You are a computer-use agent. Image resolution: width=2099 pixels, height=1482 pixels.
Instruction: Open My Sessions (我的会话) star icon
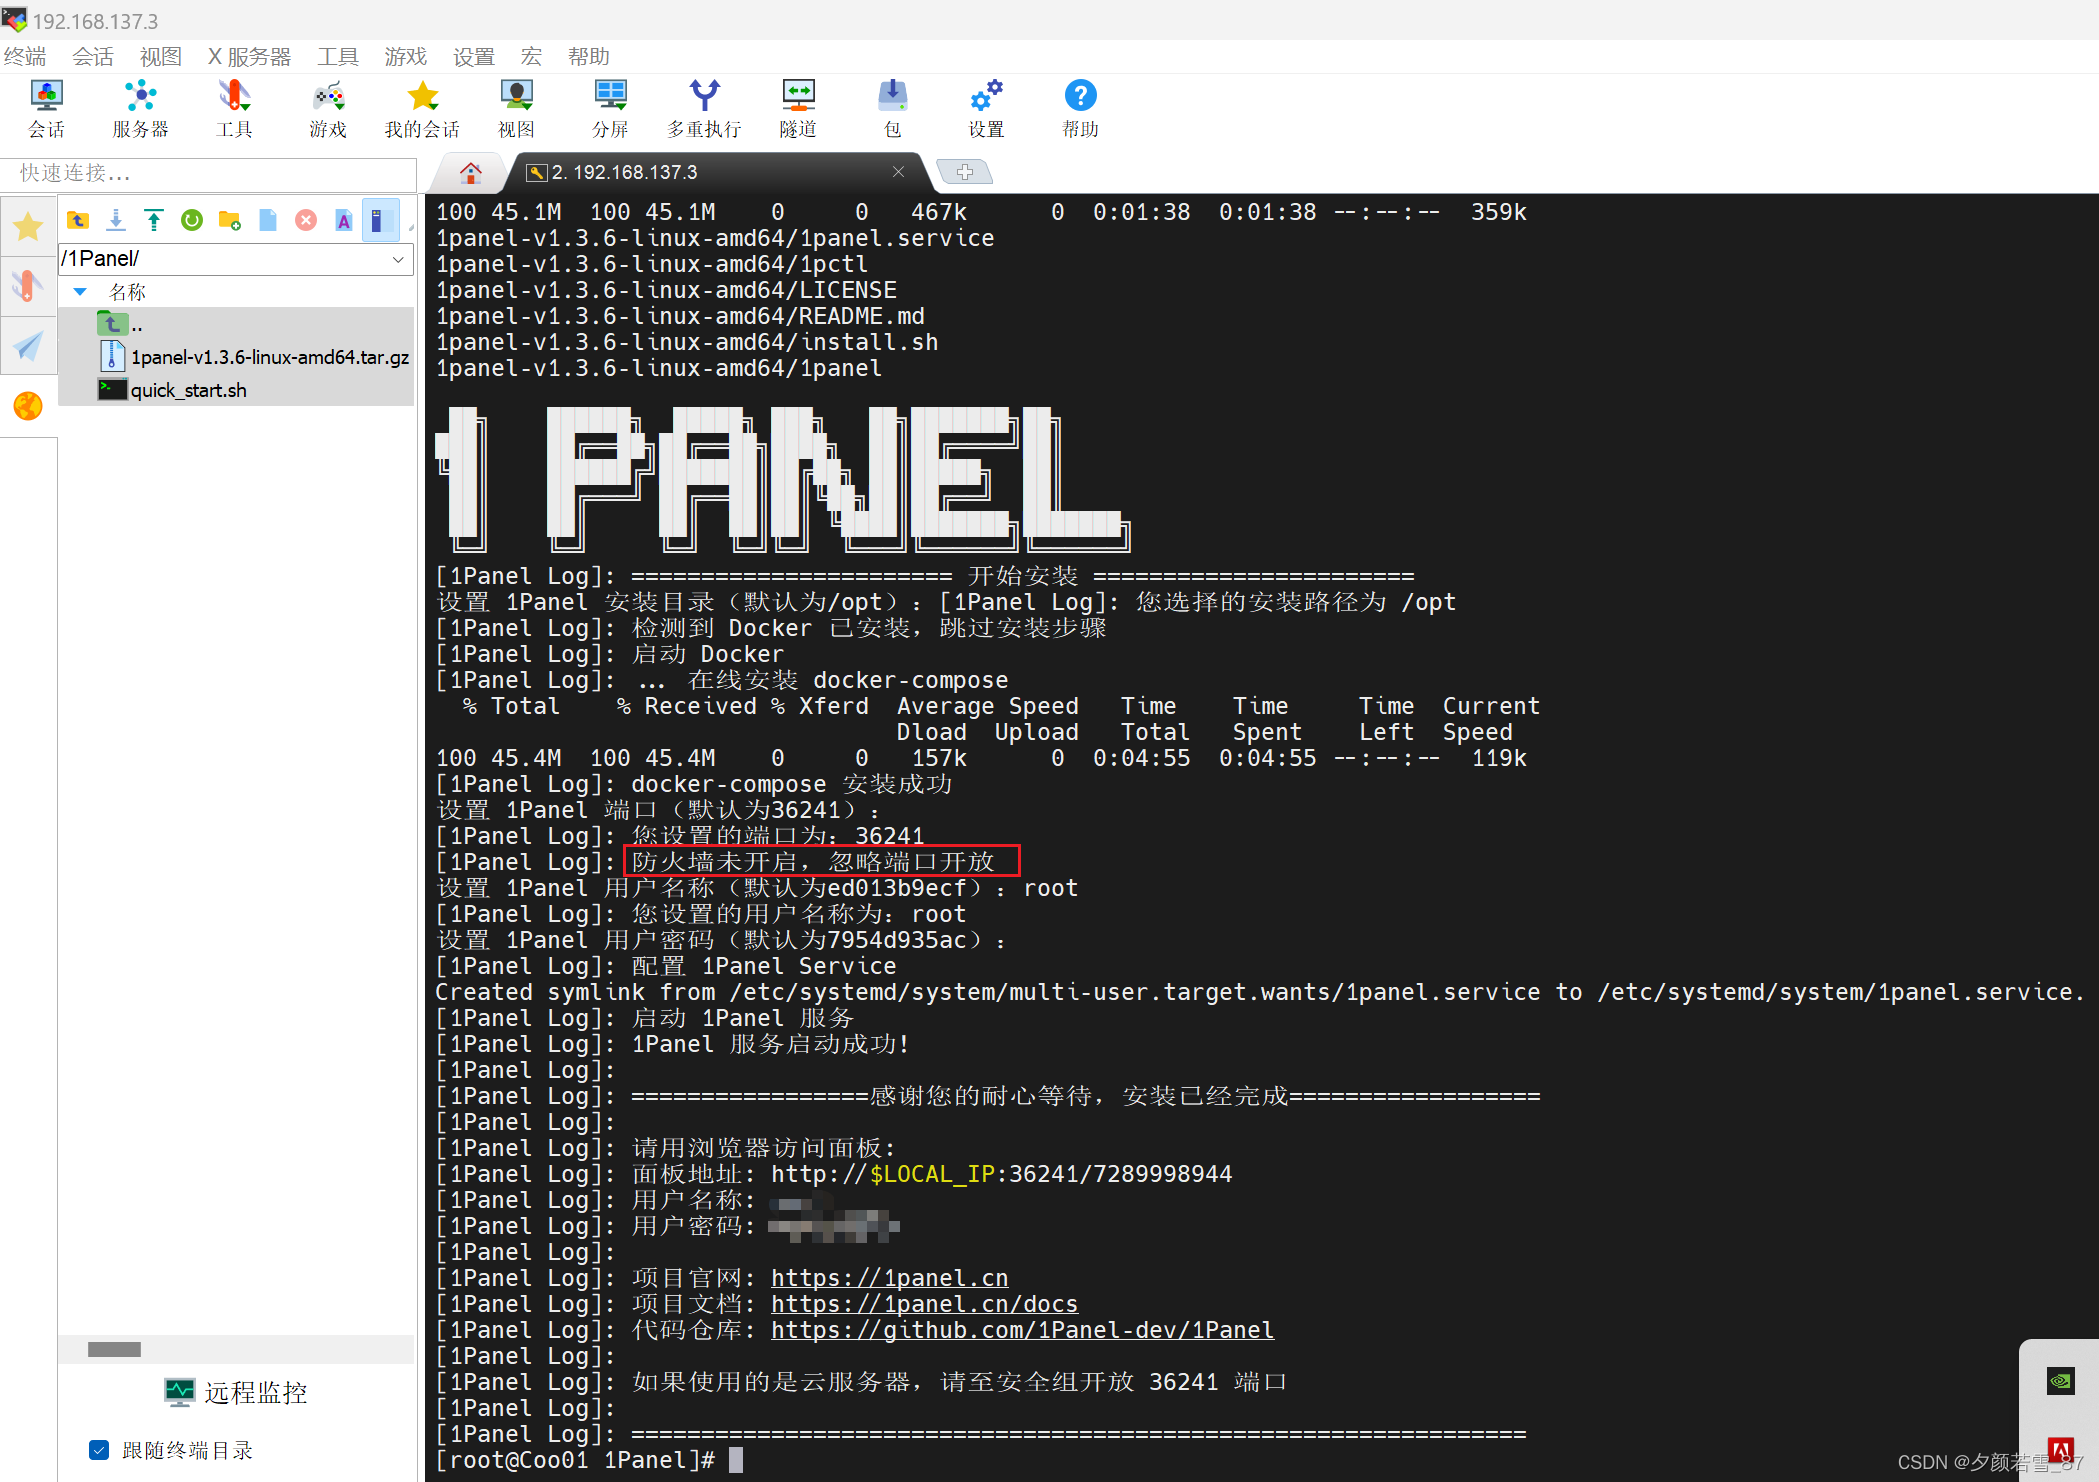(x=422, y=108)
